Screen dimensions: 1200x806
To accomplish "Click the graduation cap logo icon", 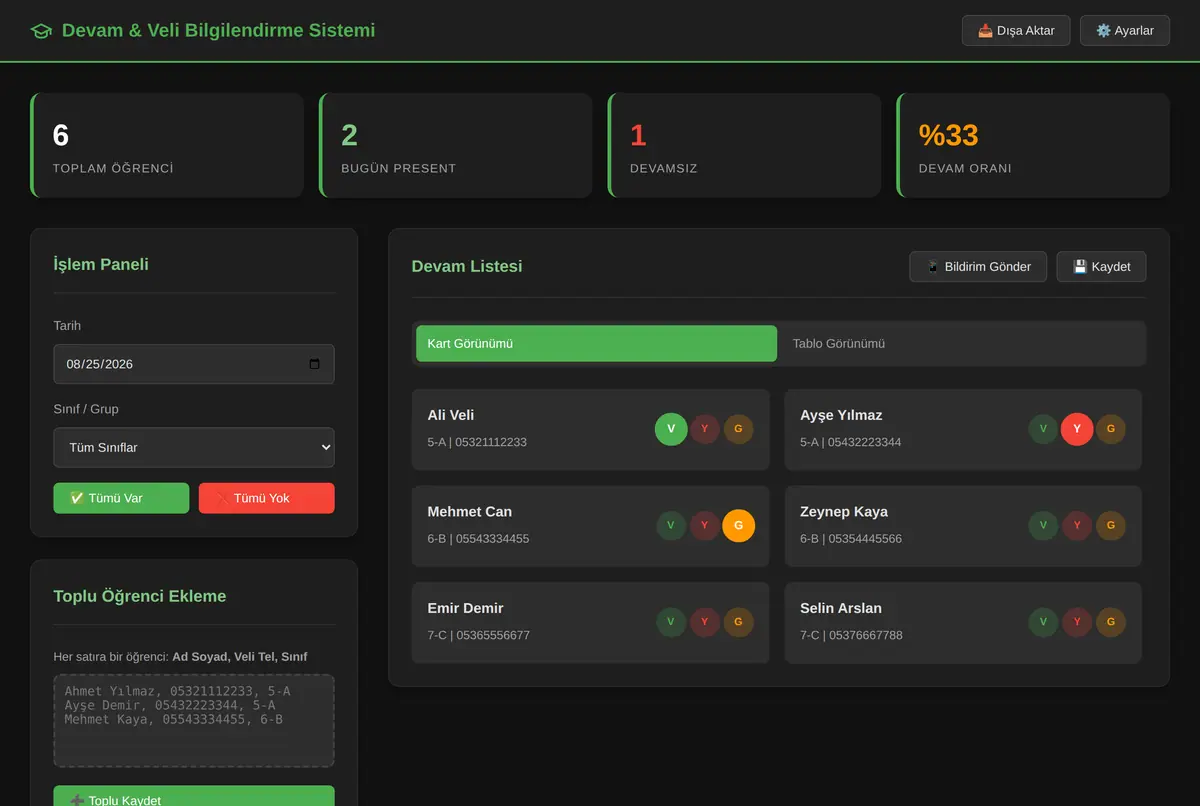I will (x=41, y=31).
